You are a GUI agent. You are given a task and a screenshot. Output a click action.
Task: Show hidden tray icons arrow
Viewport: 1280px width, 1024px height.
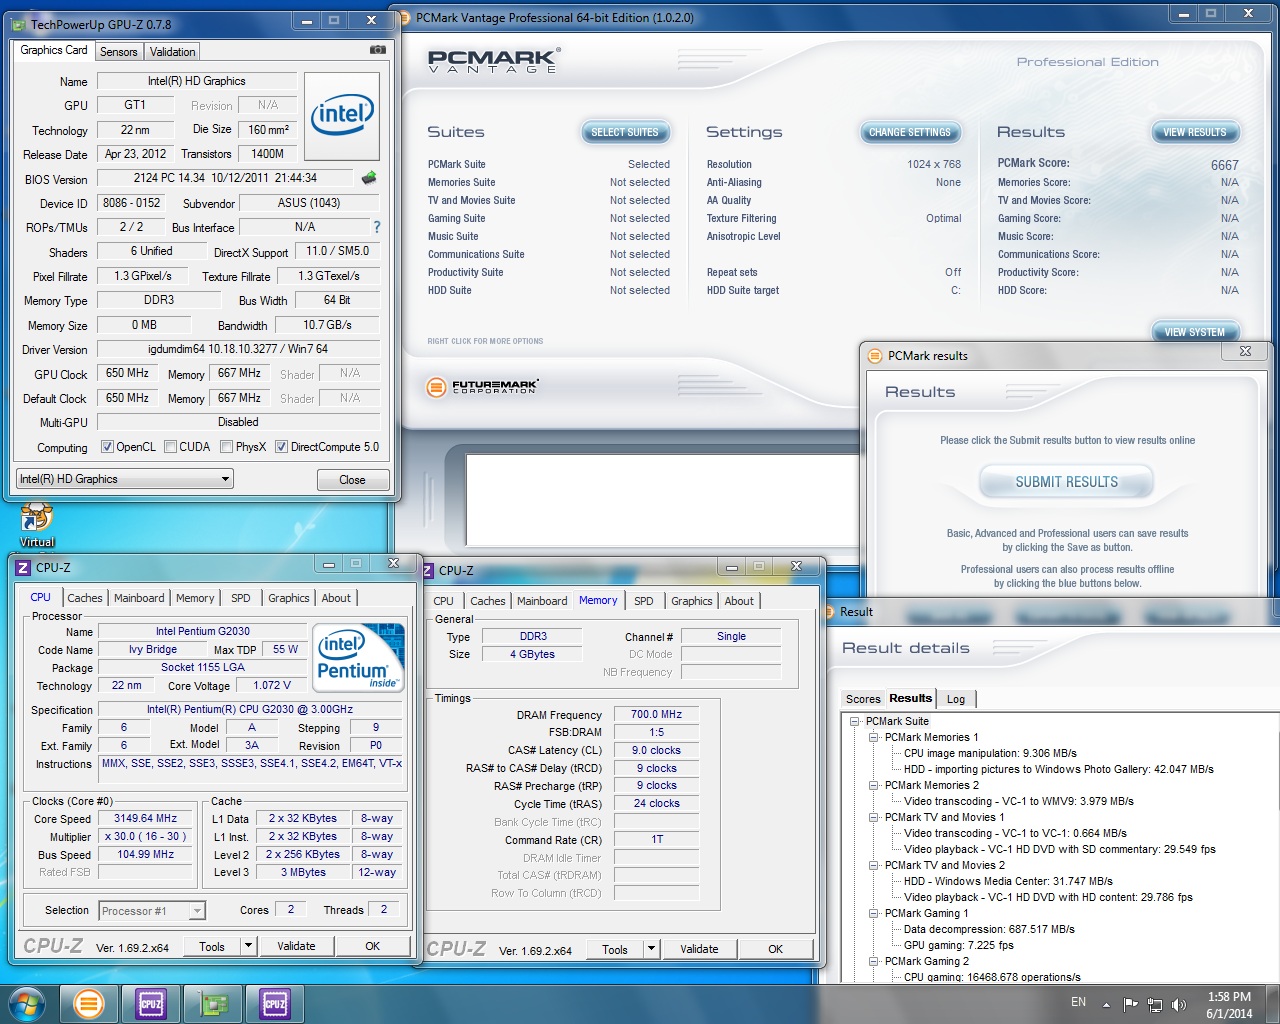(1106, 1004)
